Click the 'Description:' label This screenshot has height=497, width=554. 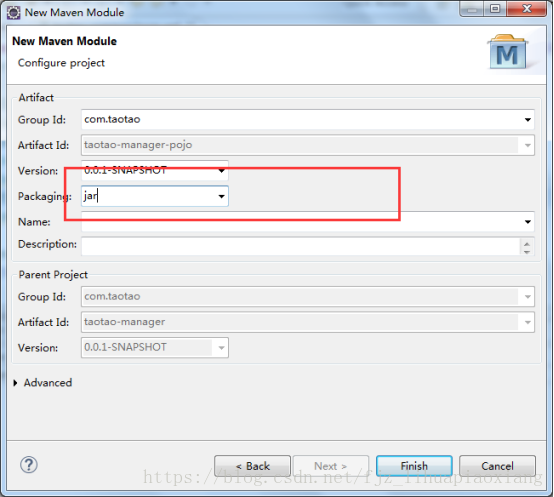pyautogui.click(x=47, y=244)
